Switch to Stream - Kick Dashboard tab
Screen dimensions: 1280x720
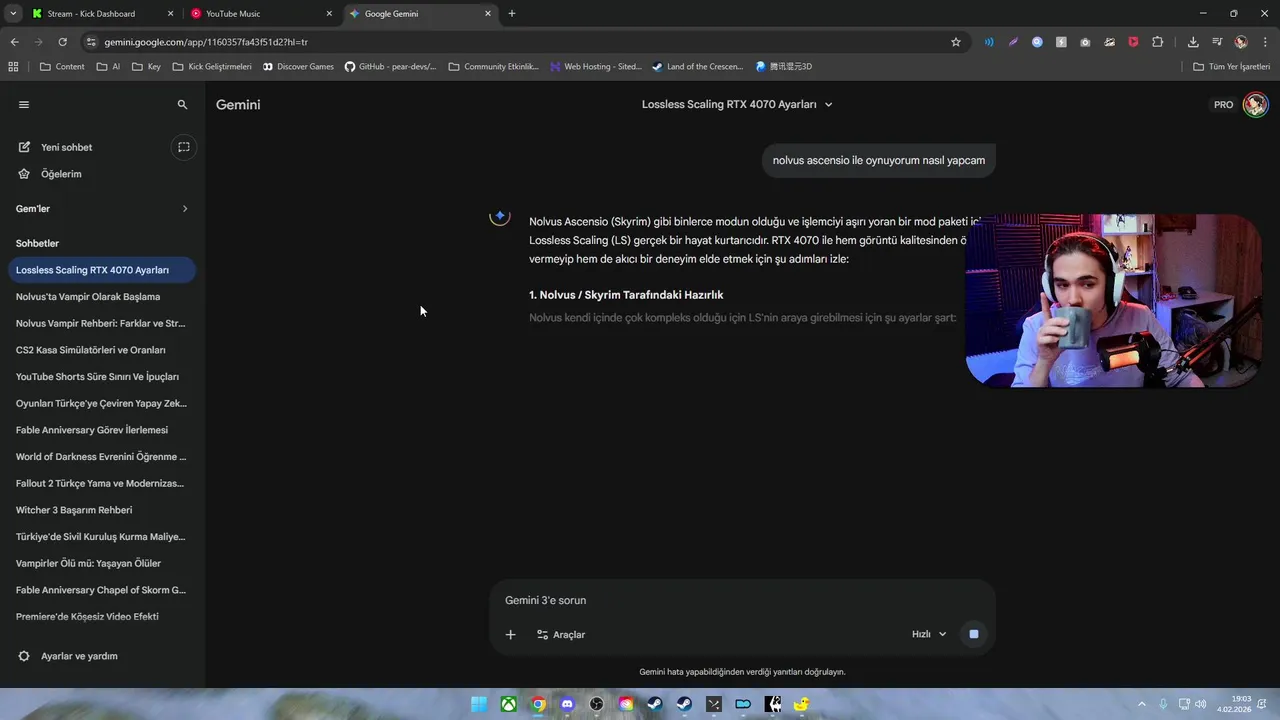point(100,14)
